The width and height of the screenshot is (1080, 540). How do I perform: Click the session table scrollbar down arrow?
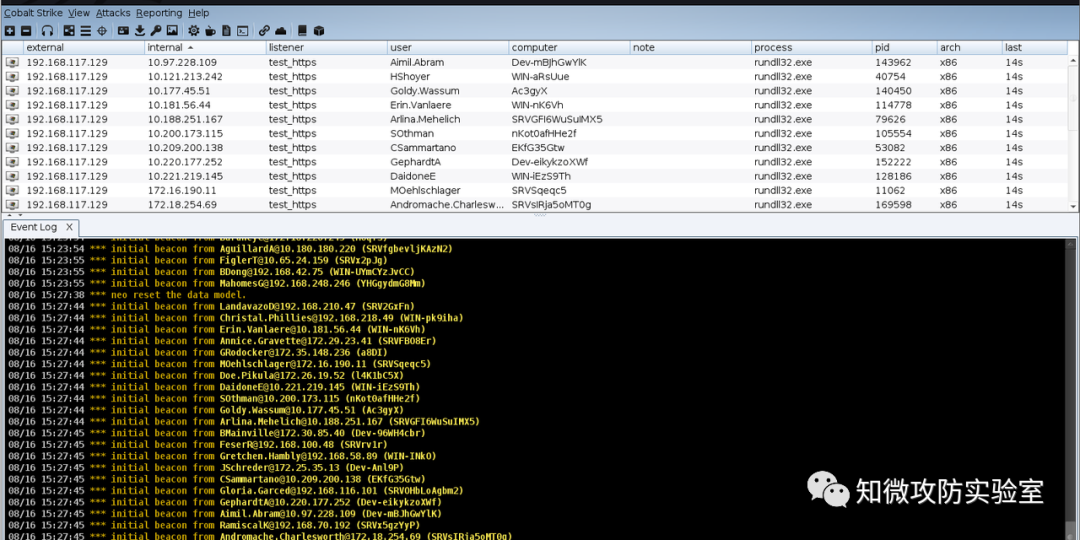[1073, 206]
